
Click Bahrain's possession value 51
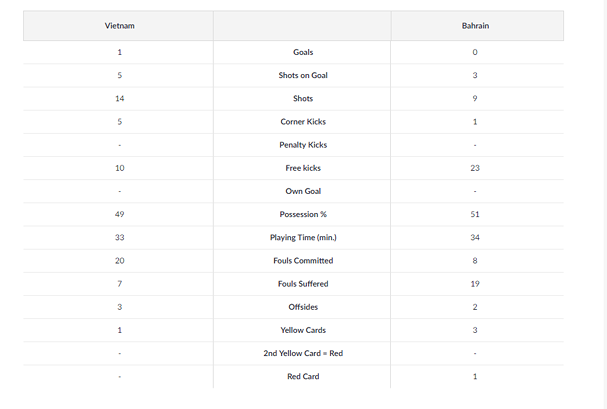point(475,214)
